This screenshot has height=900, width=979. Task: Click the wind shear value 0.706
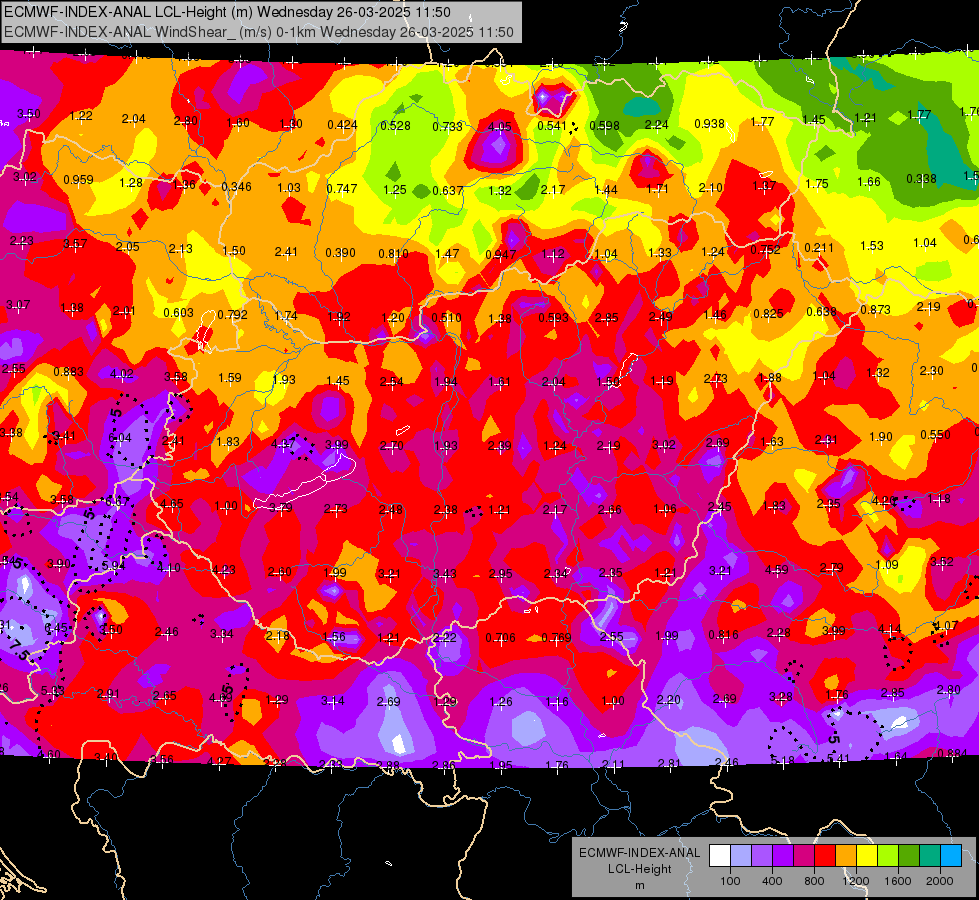501,638
